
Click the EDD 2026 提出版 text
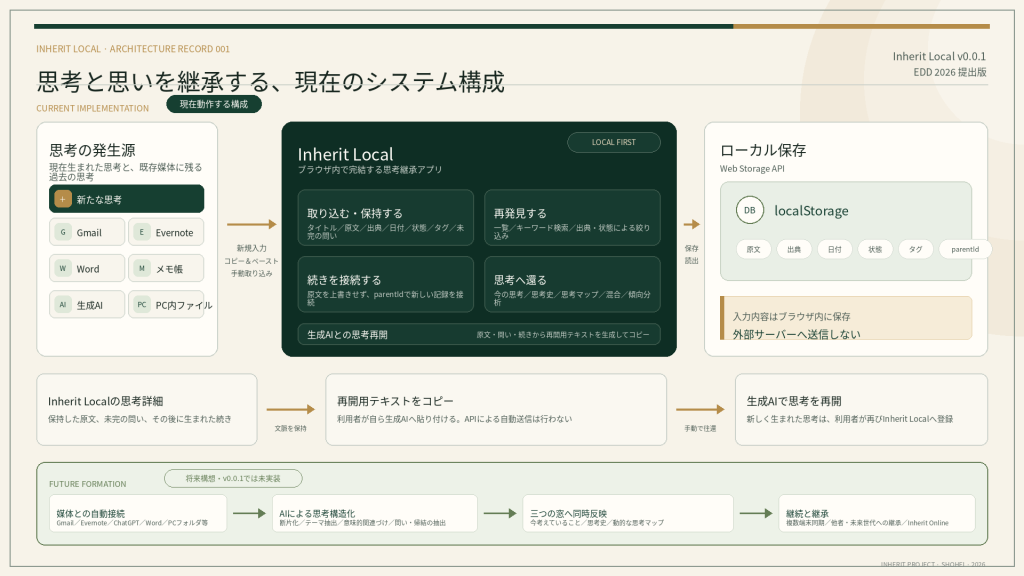click(x=950, y=72)
